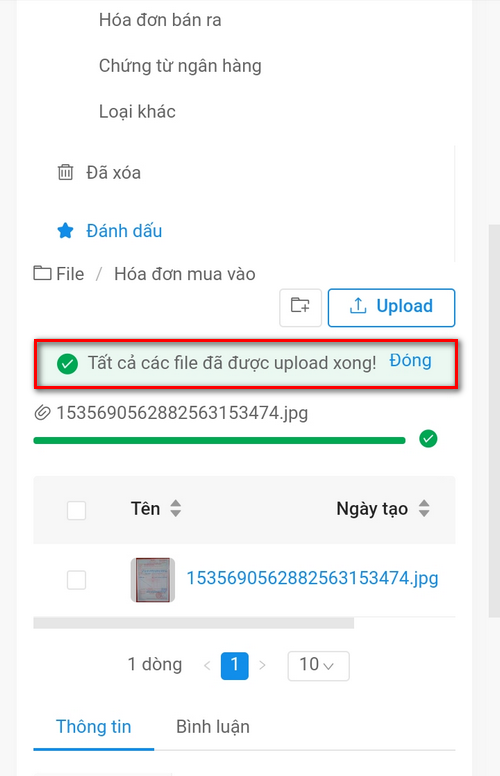Click the green upload progress bar

point(219,440)
